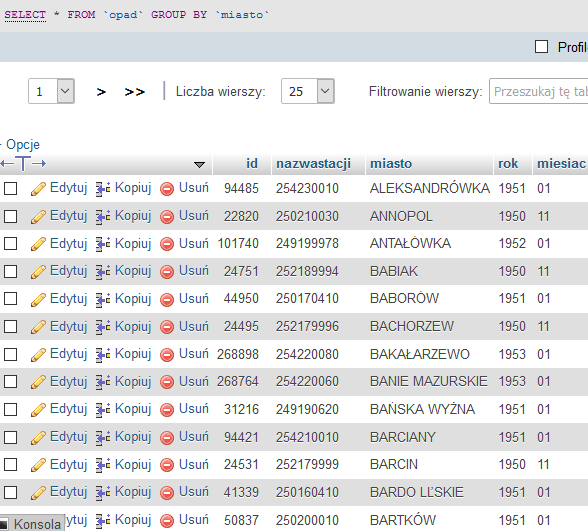Click the copy icon in the ANNOPOL row
588x531 pixels.
[x=103, y=217]
